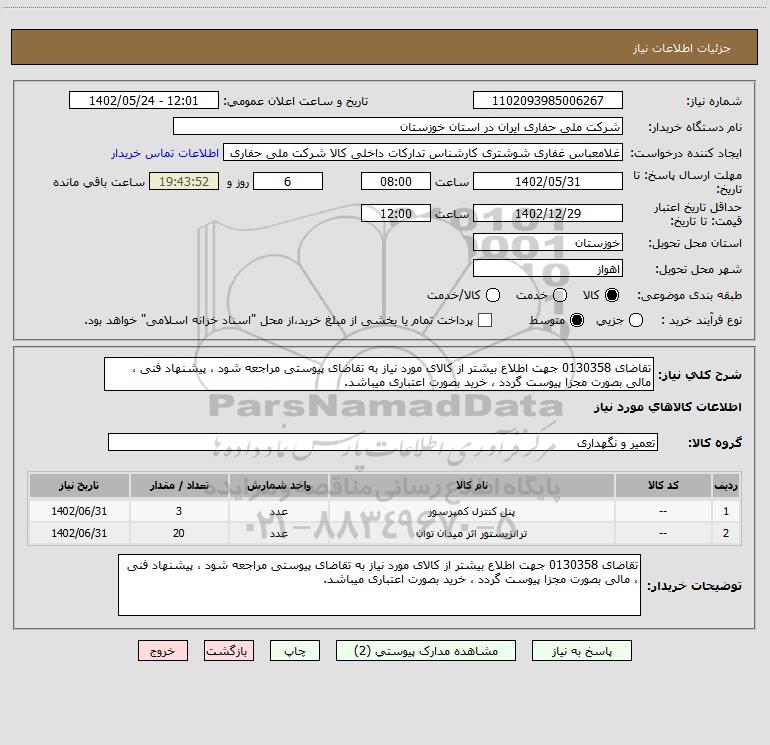Screen dimensions: 770x745
Task: Click تاریخ نیاز column header
Action: point(79,485)
